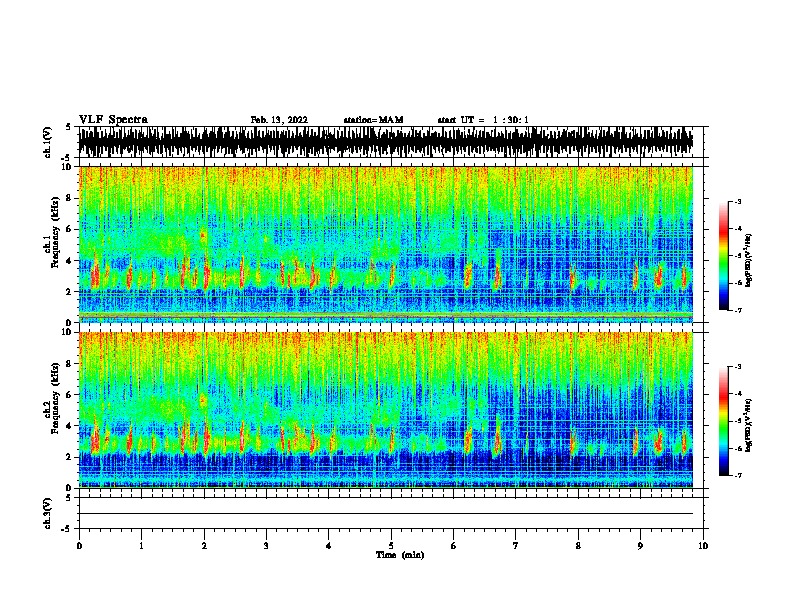The image size is (792, 612).
Task: Click the "ch.3(V)" axis label
Action: pos(47,513)
